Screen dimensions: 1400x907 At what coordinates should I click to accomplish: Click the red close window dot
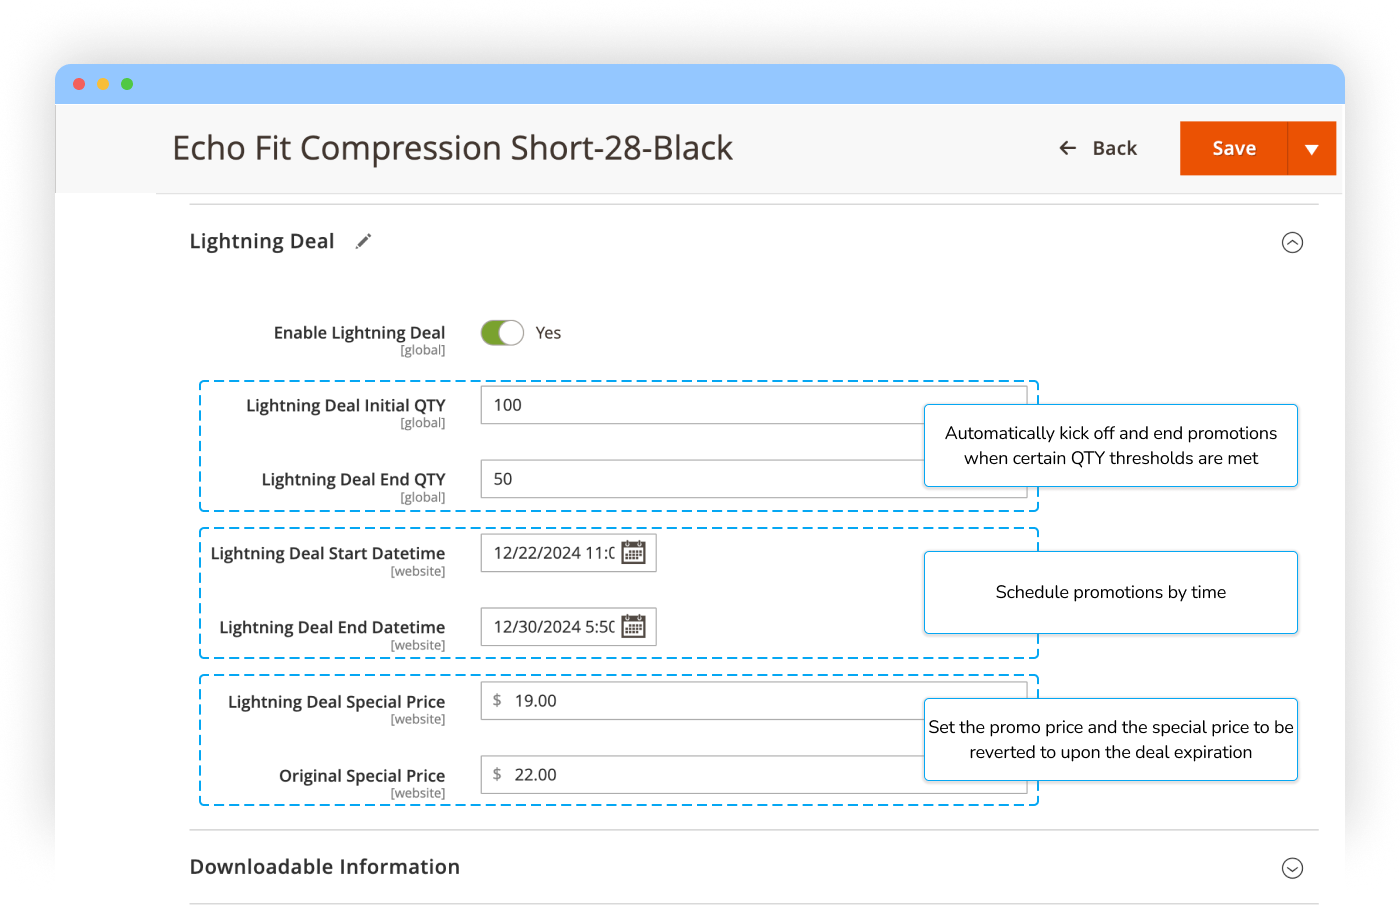pos(79,84)
